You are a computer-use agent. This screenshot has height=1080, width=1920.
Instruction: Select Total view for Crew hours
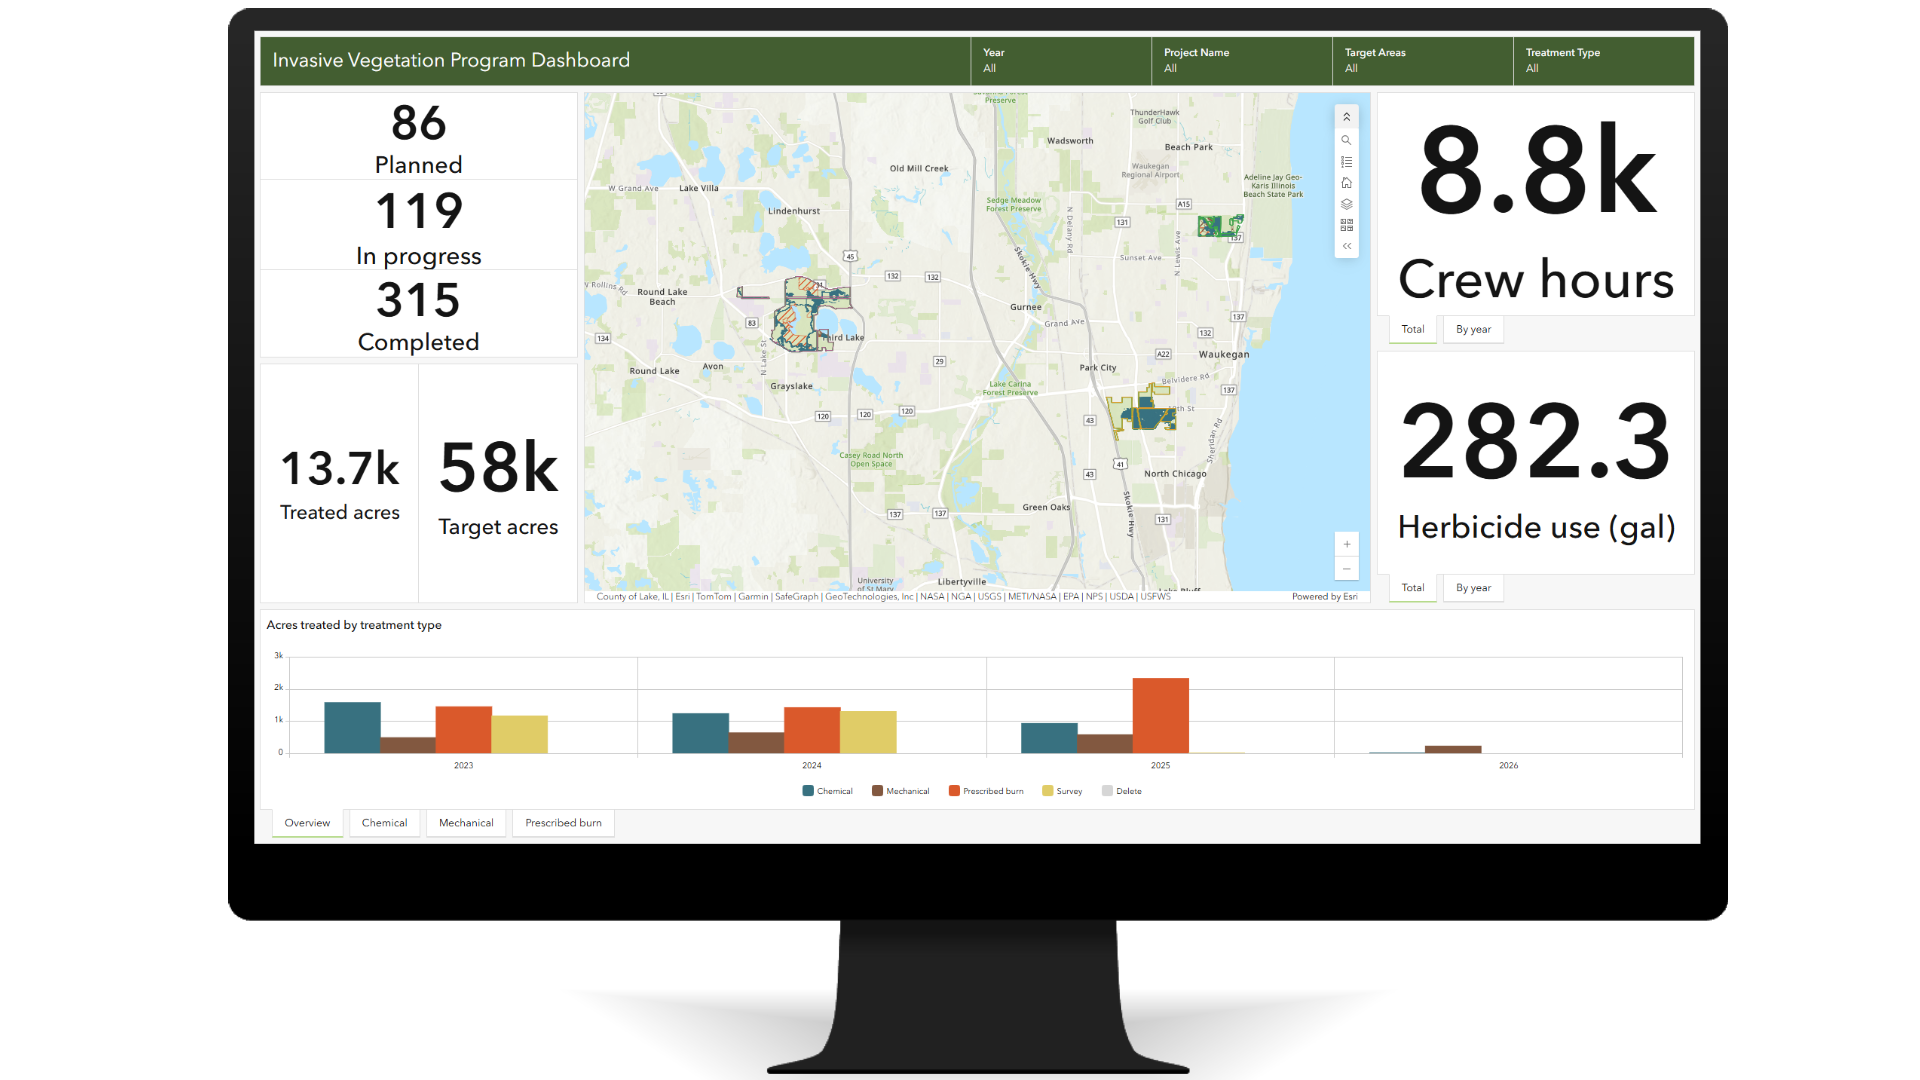tap(1412, 329)
